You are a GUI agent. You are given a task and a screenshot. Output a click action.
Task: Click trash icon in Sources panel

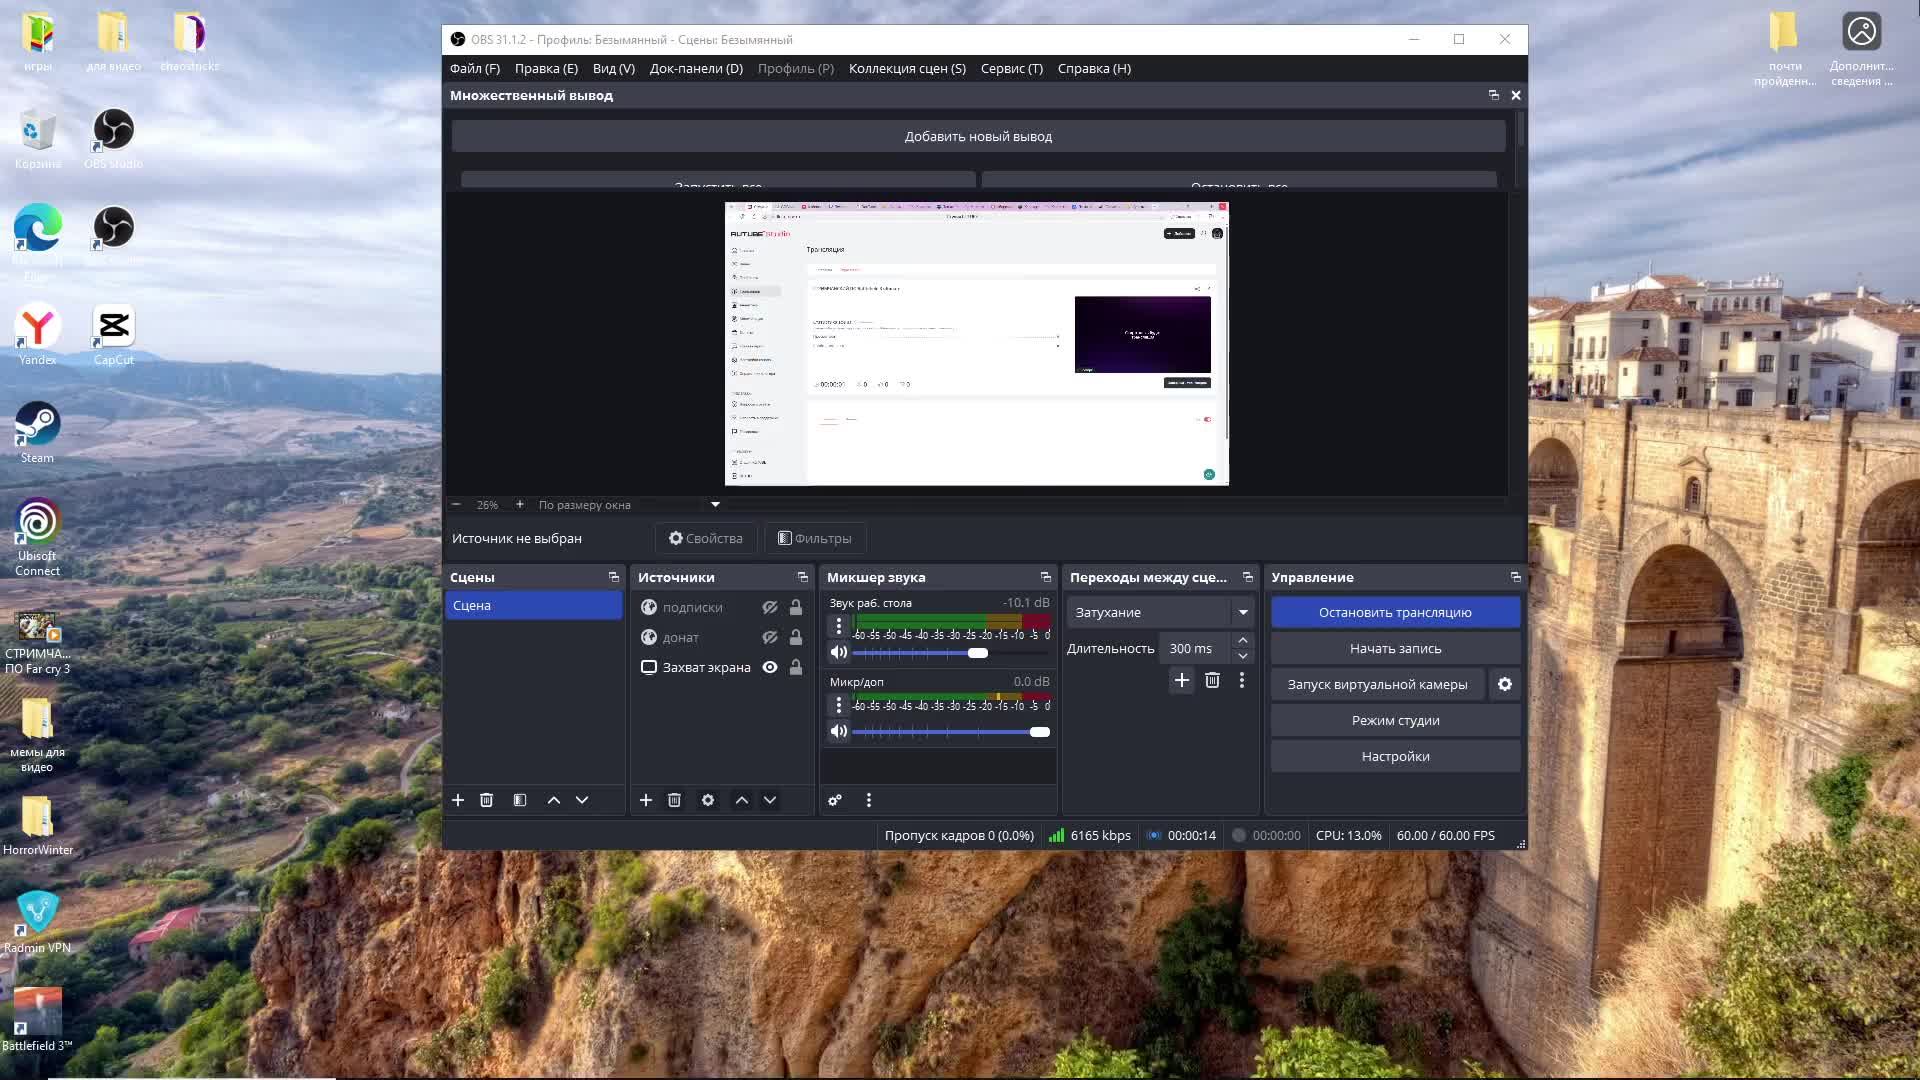pos(674,800)
